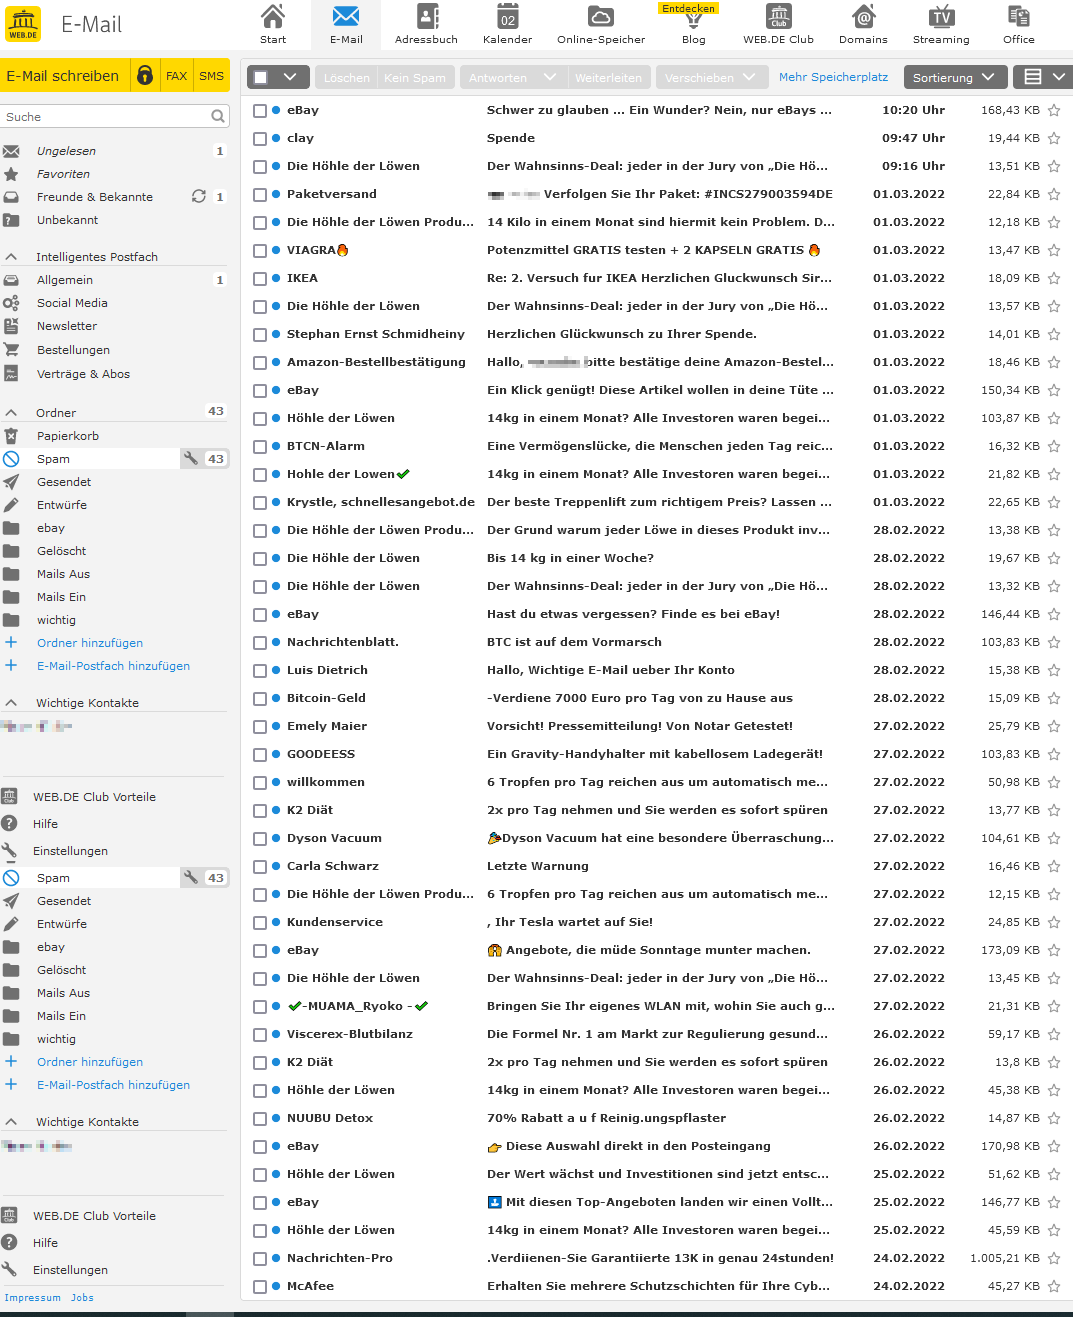Open the Online-Speicher icon
Image resolution: width=1073 pixels, height=1317 pixels.
click(600, 24)
